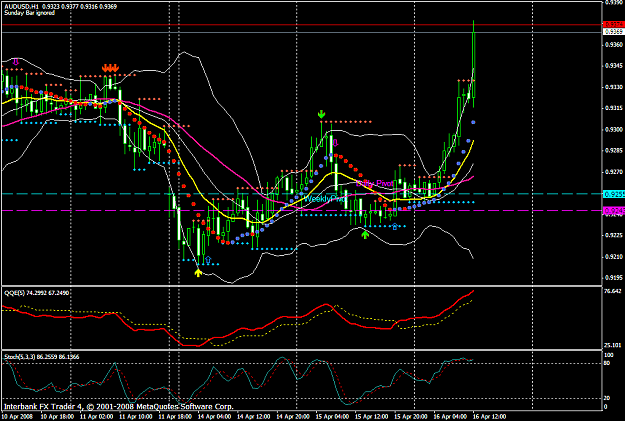
Task: Click the "11 Apr 10:00" time axis label
Action: [136, 417]
